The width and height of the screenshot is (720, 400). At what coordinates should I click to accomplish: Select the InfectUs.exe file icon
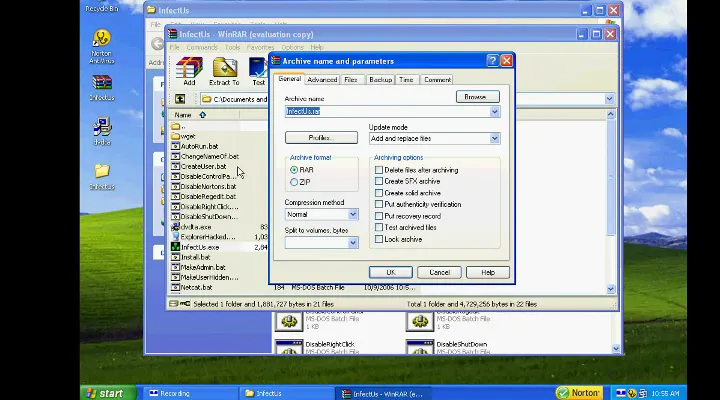coord(175,247)
